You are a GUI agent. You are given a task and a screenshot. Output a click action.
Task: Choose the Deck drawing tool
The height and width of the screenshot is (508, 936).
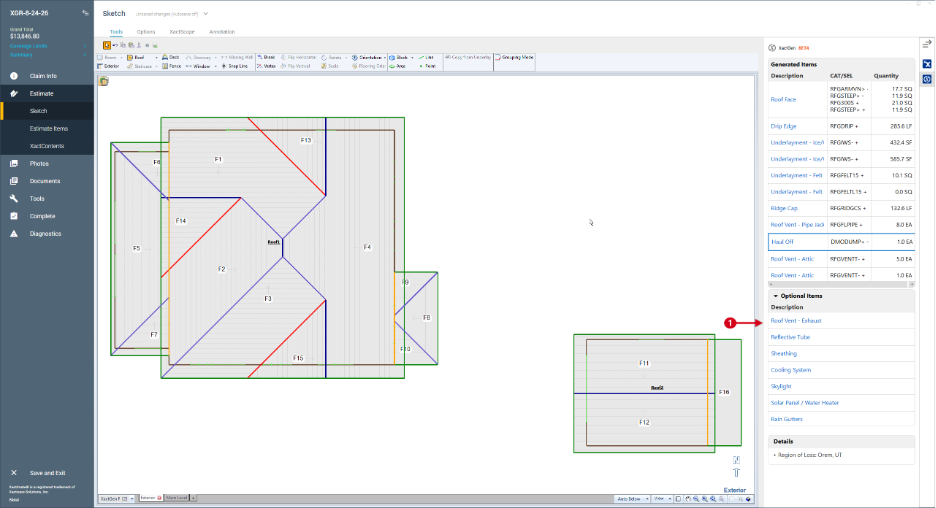click(x=171, y=57)
